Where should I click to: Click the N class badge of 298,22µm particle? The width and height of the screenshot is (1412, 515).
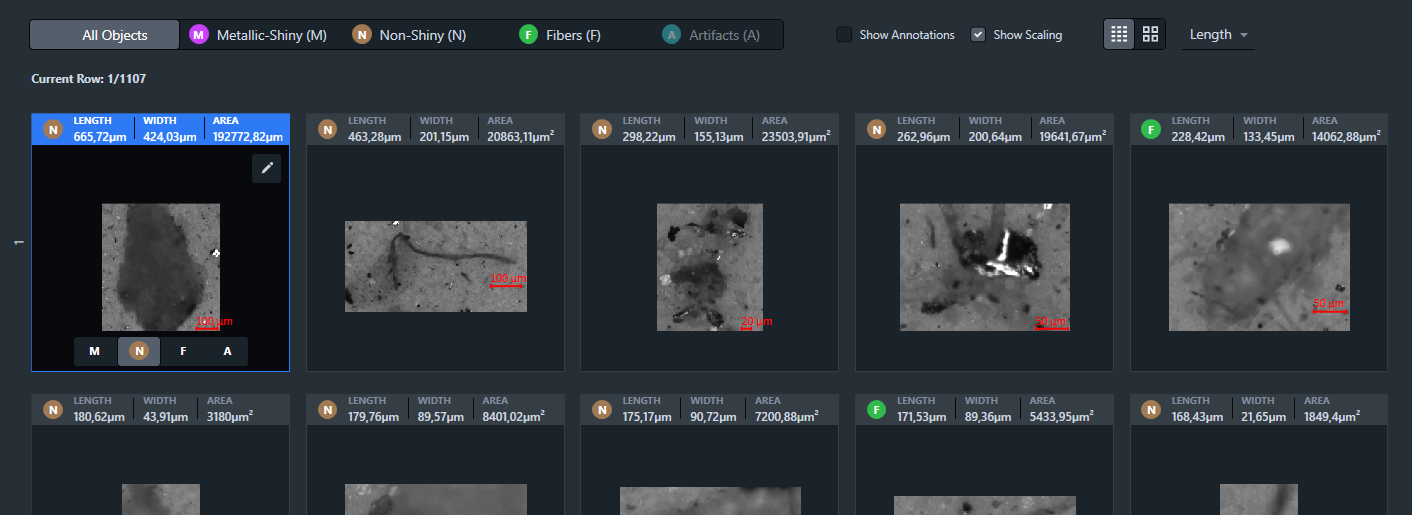click(x=602, y=129)
